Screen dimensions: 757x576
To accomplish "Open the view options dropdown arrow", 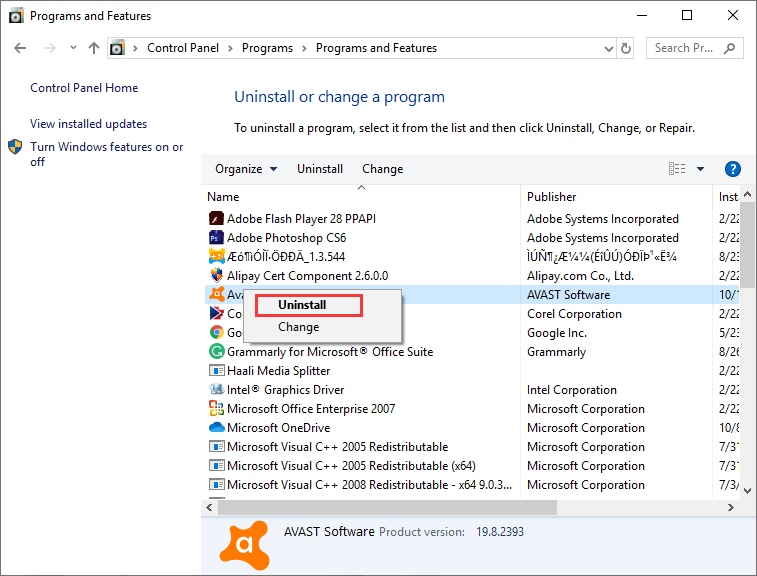I will [700, 169].
